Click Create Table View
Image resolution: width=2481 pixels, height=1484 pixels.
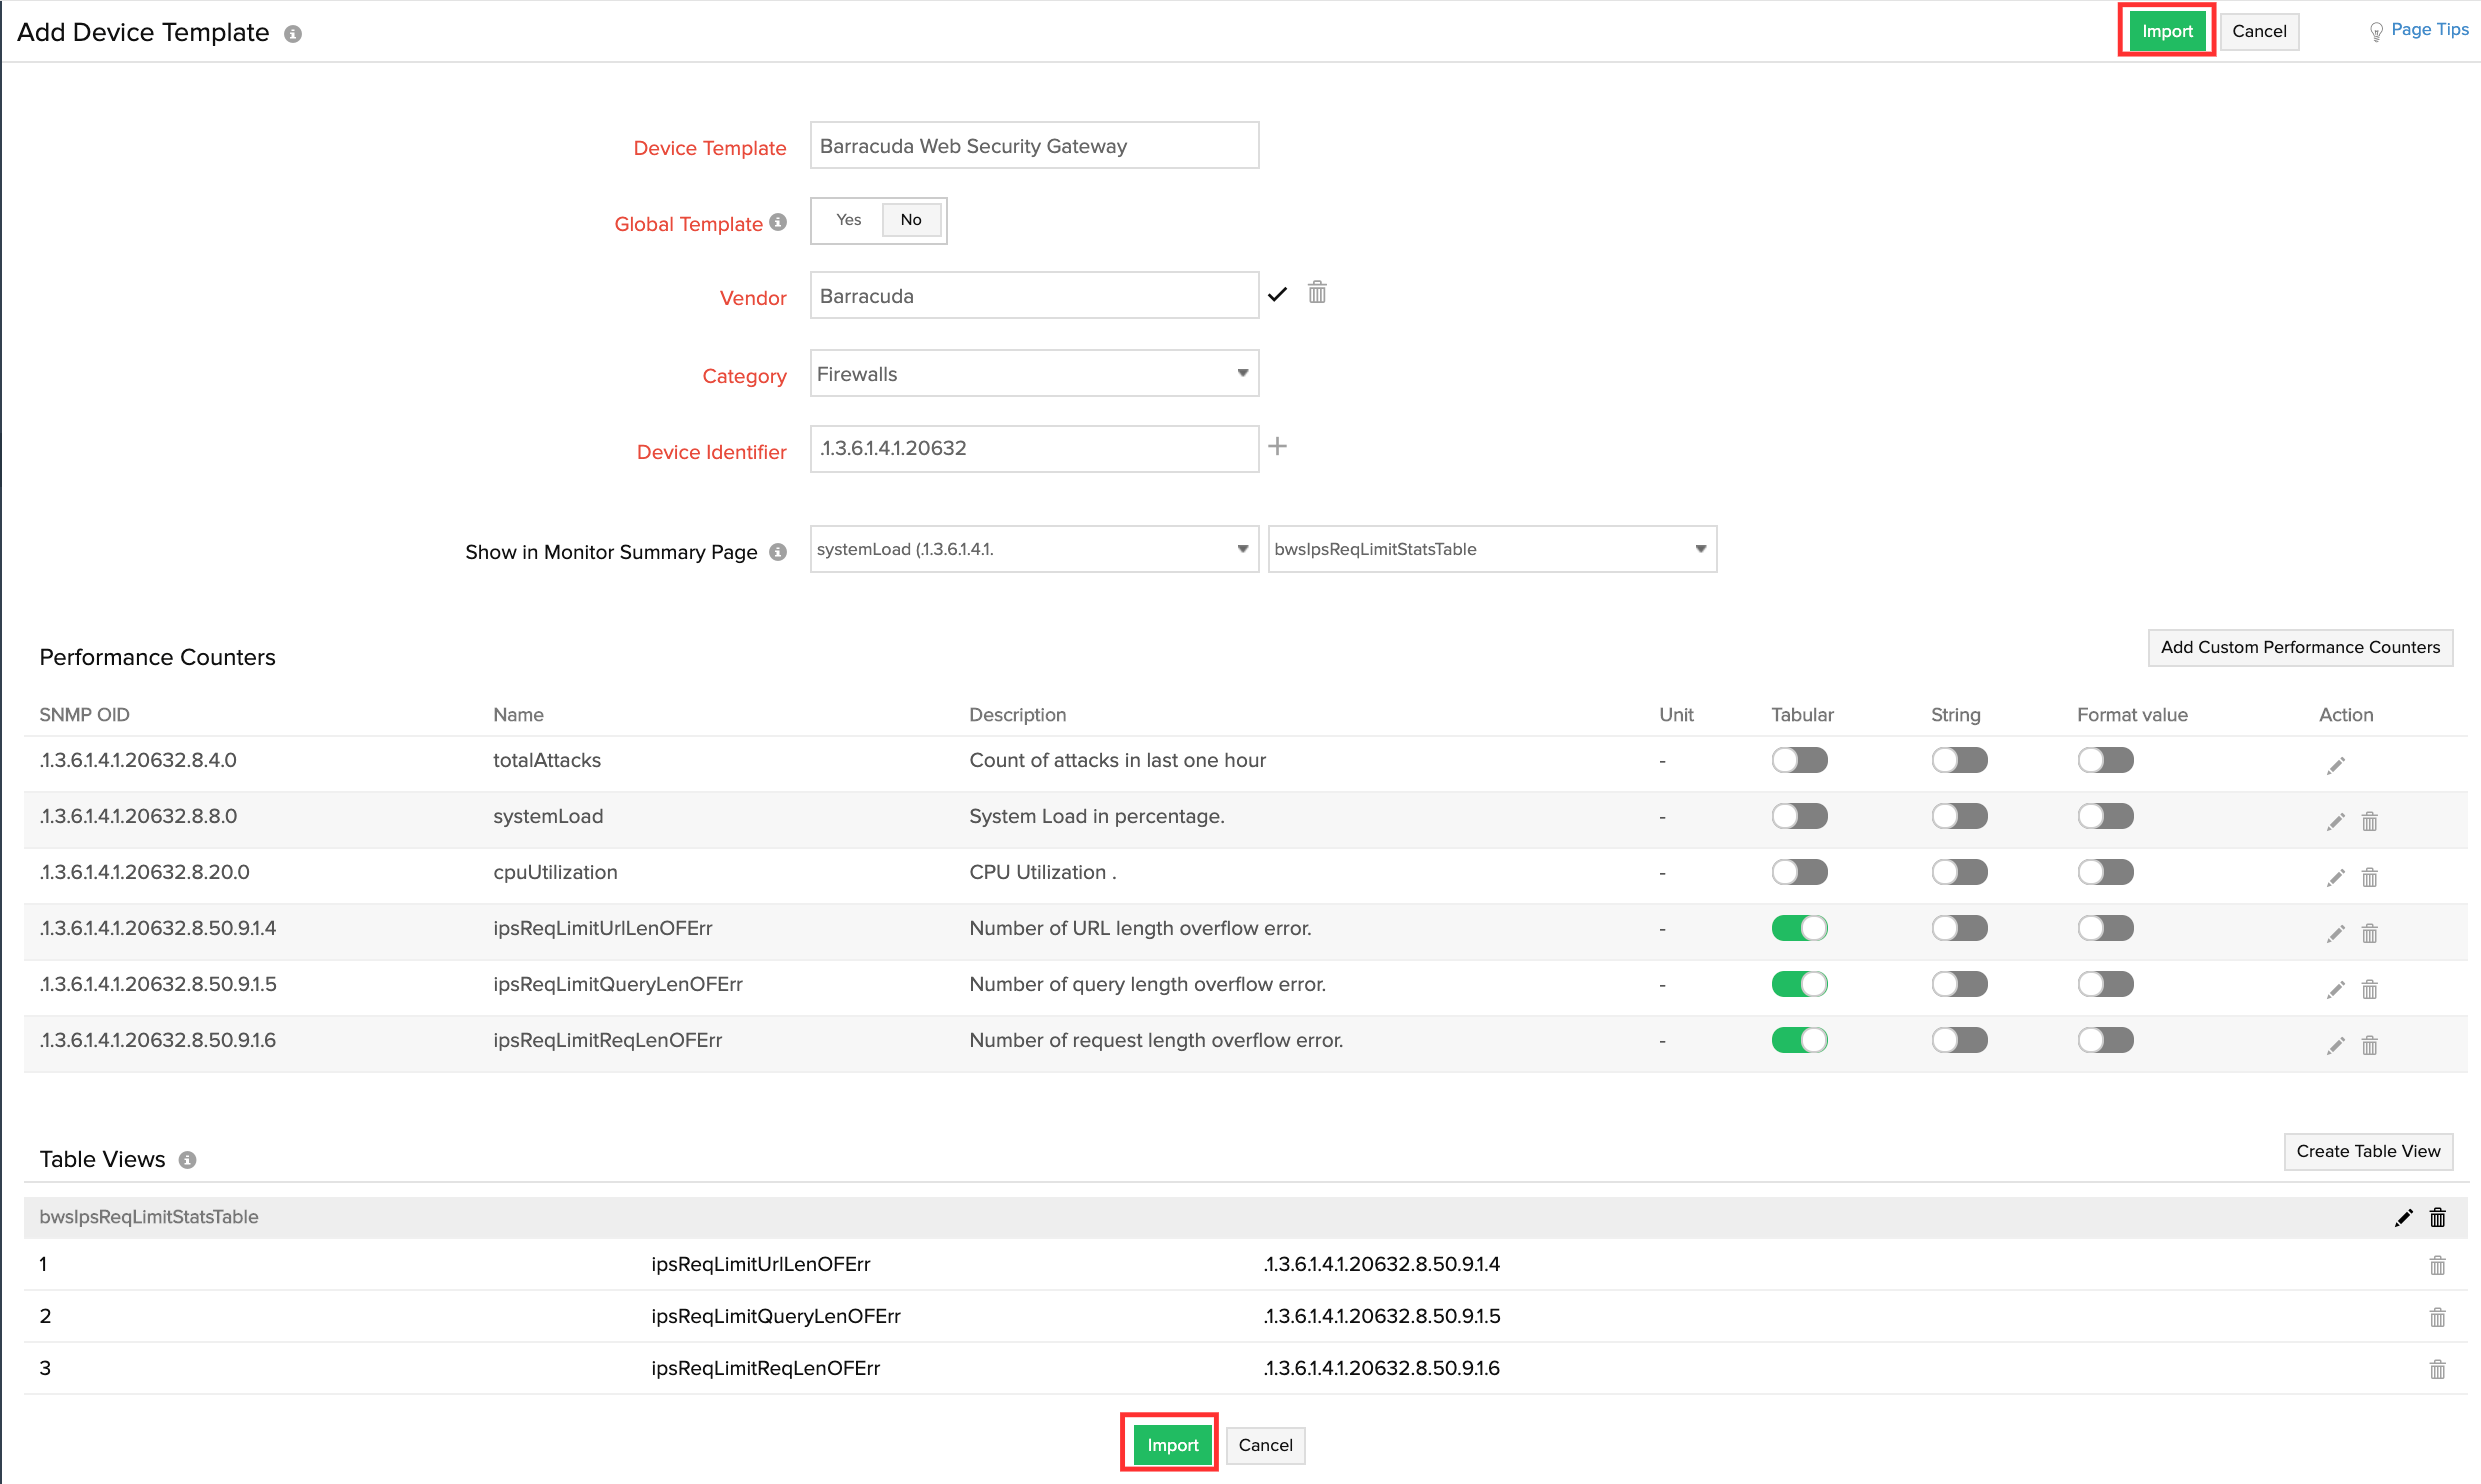[2368, 1151]
